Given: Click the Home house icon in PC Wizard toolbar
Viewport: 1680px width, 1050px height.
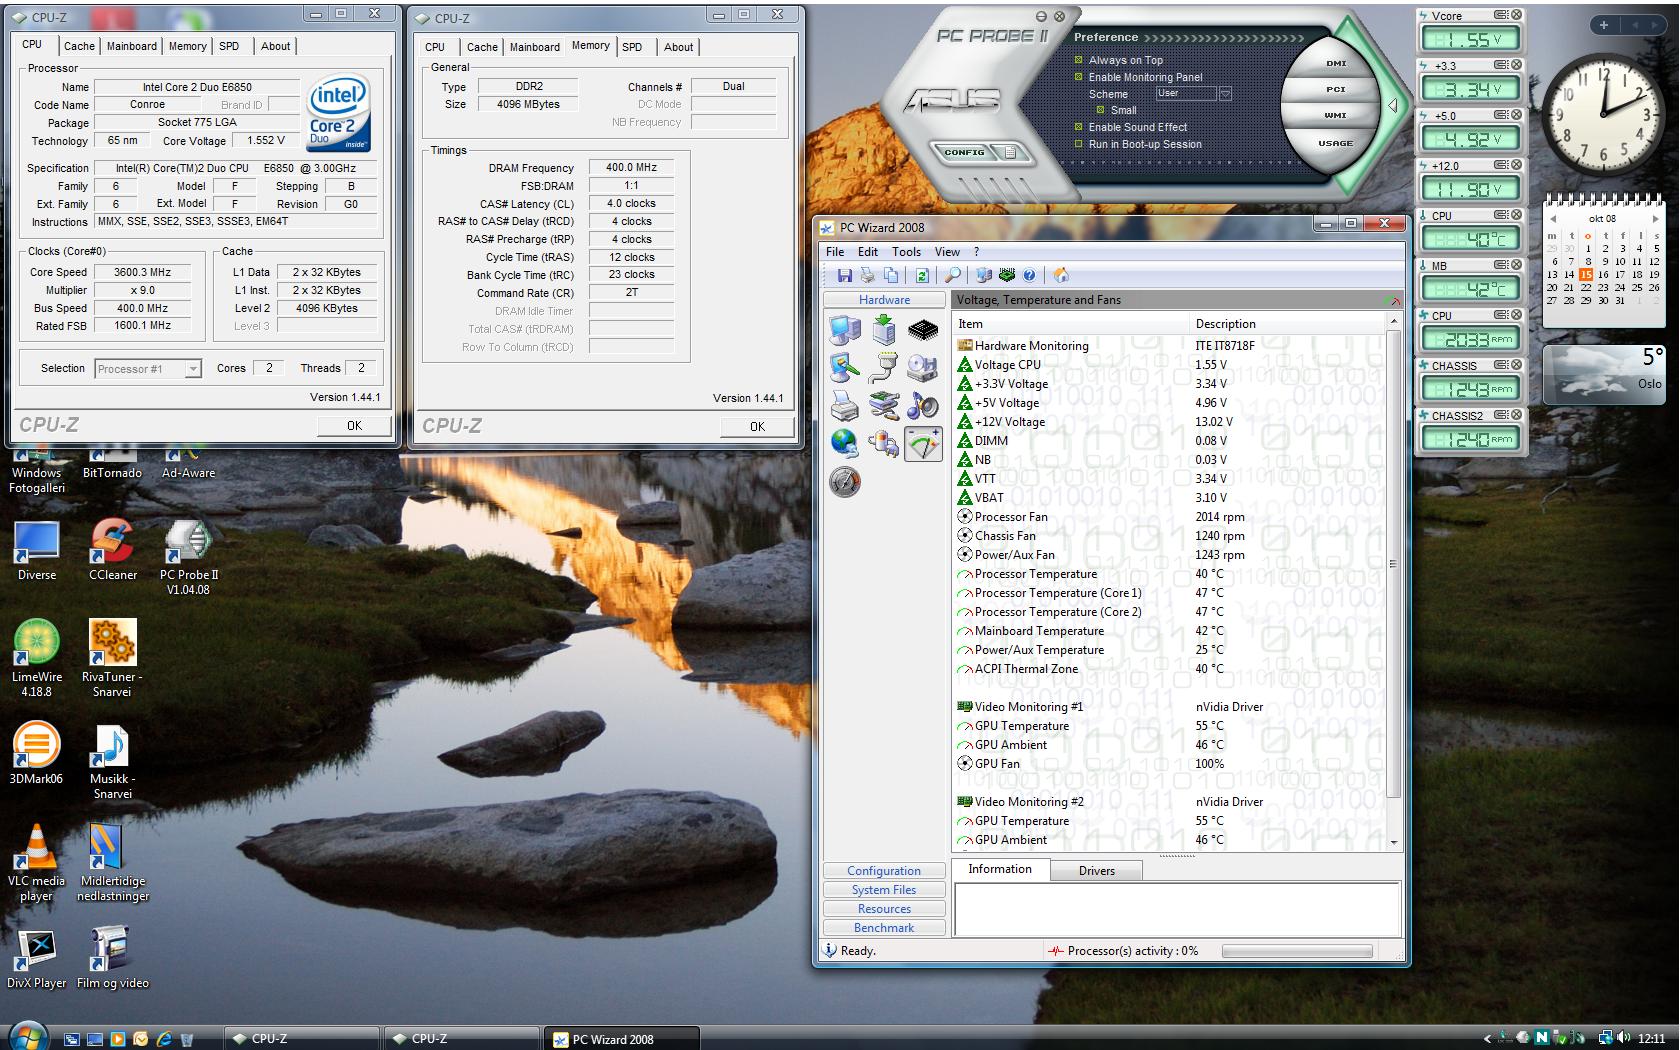Looking at the screenshot, I should 1061,275.
